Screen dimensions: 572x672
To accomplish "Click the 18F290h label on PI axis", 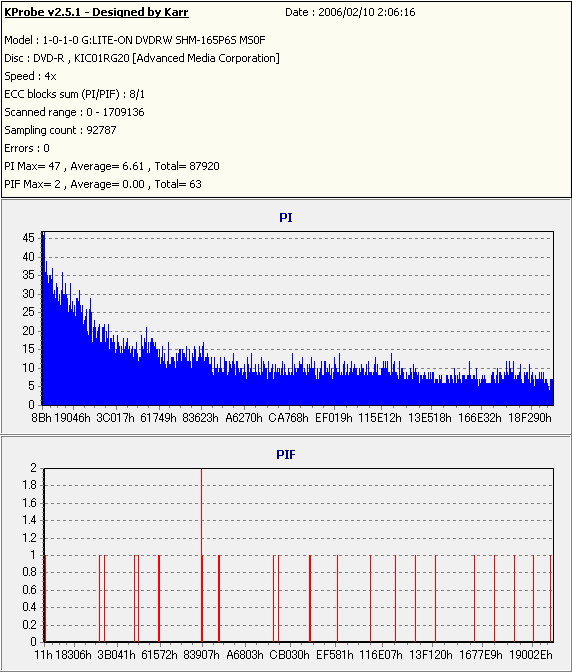I will tap(530, 418).
